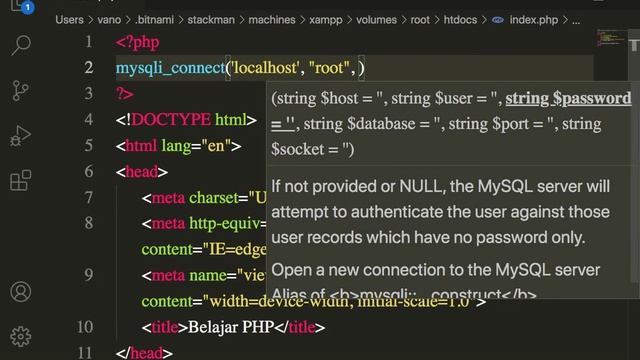The image size is (640, 360).
Task: Click the html lang="en" tag
Action: 178,146
